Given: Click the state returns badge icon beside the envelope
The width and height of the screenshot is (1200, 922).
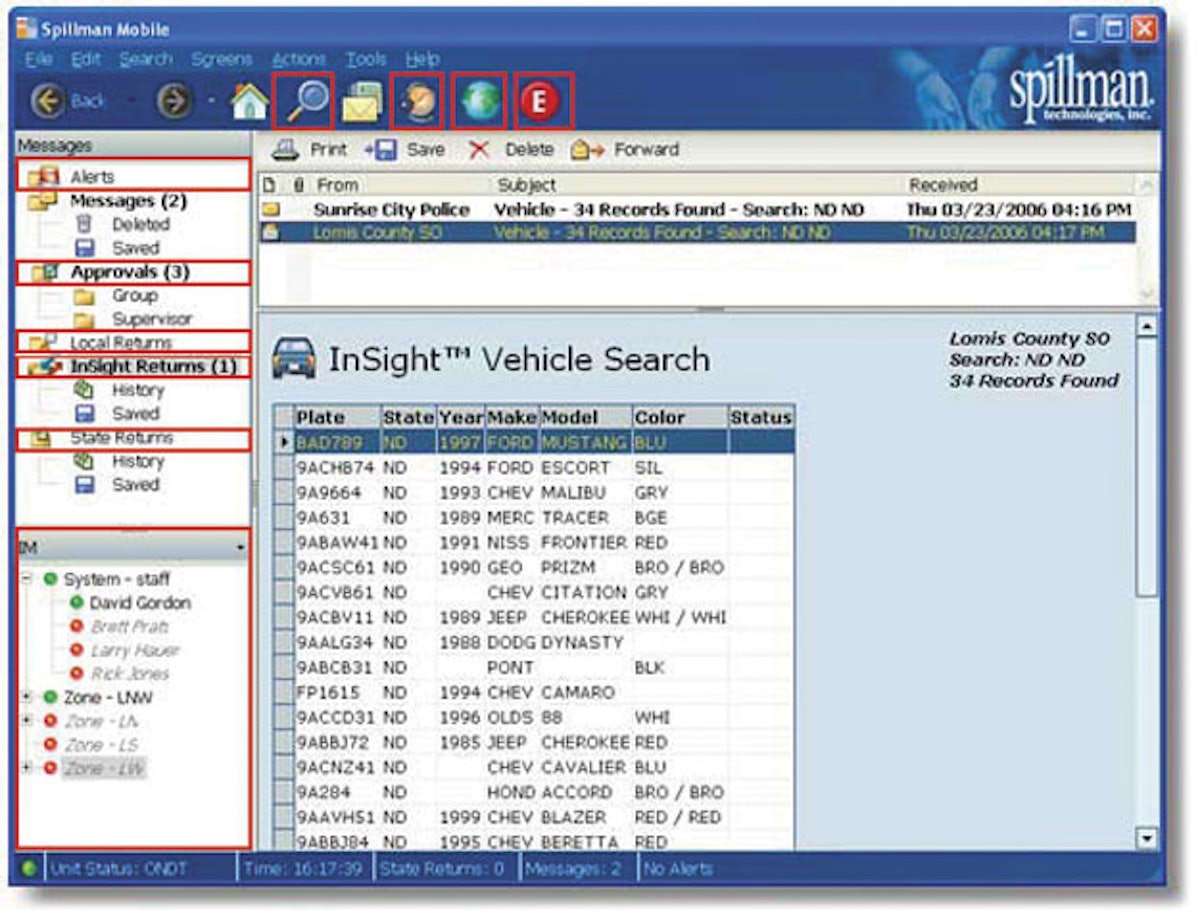Looking at the screenshot, I should (x=417, y=98).
